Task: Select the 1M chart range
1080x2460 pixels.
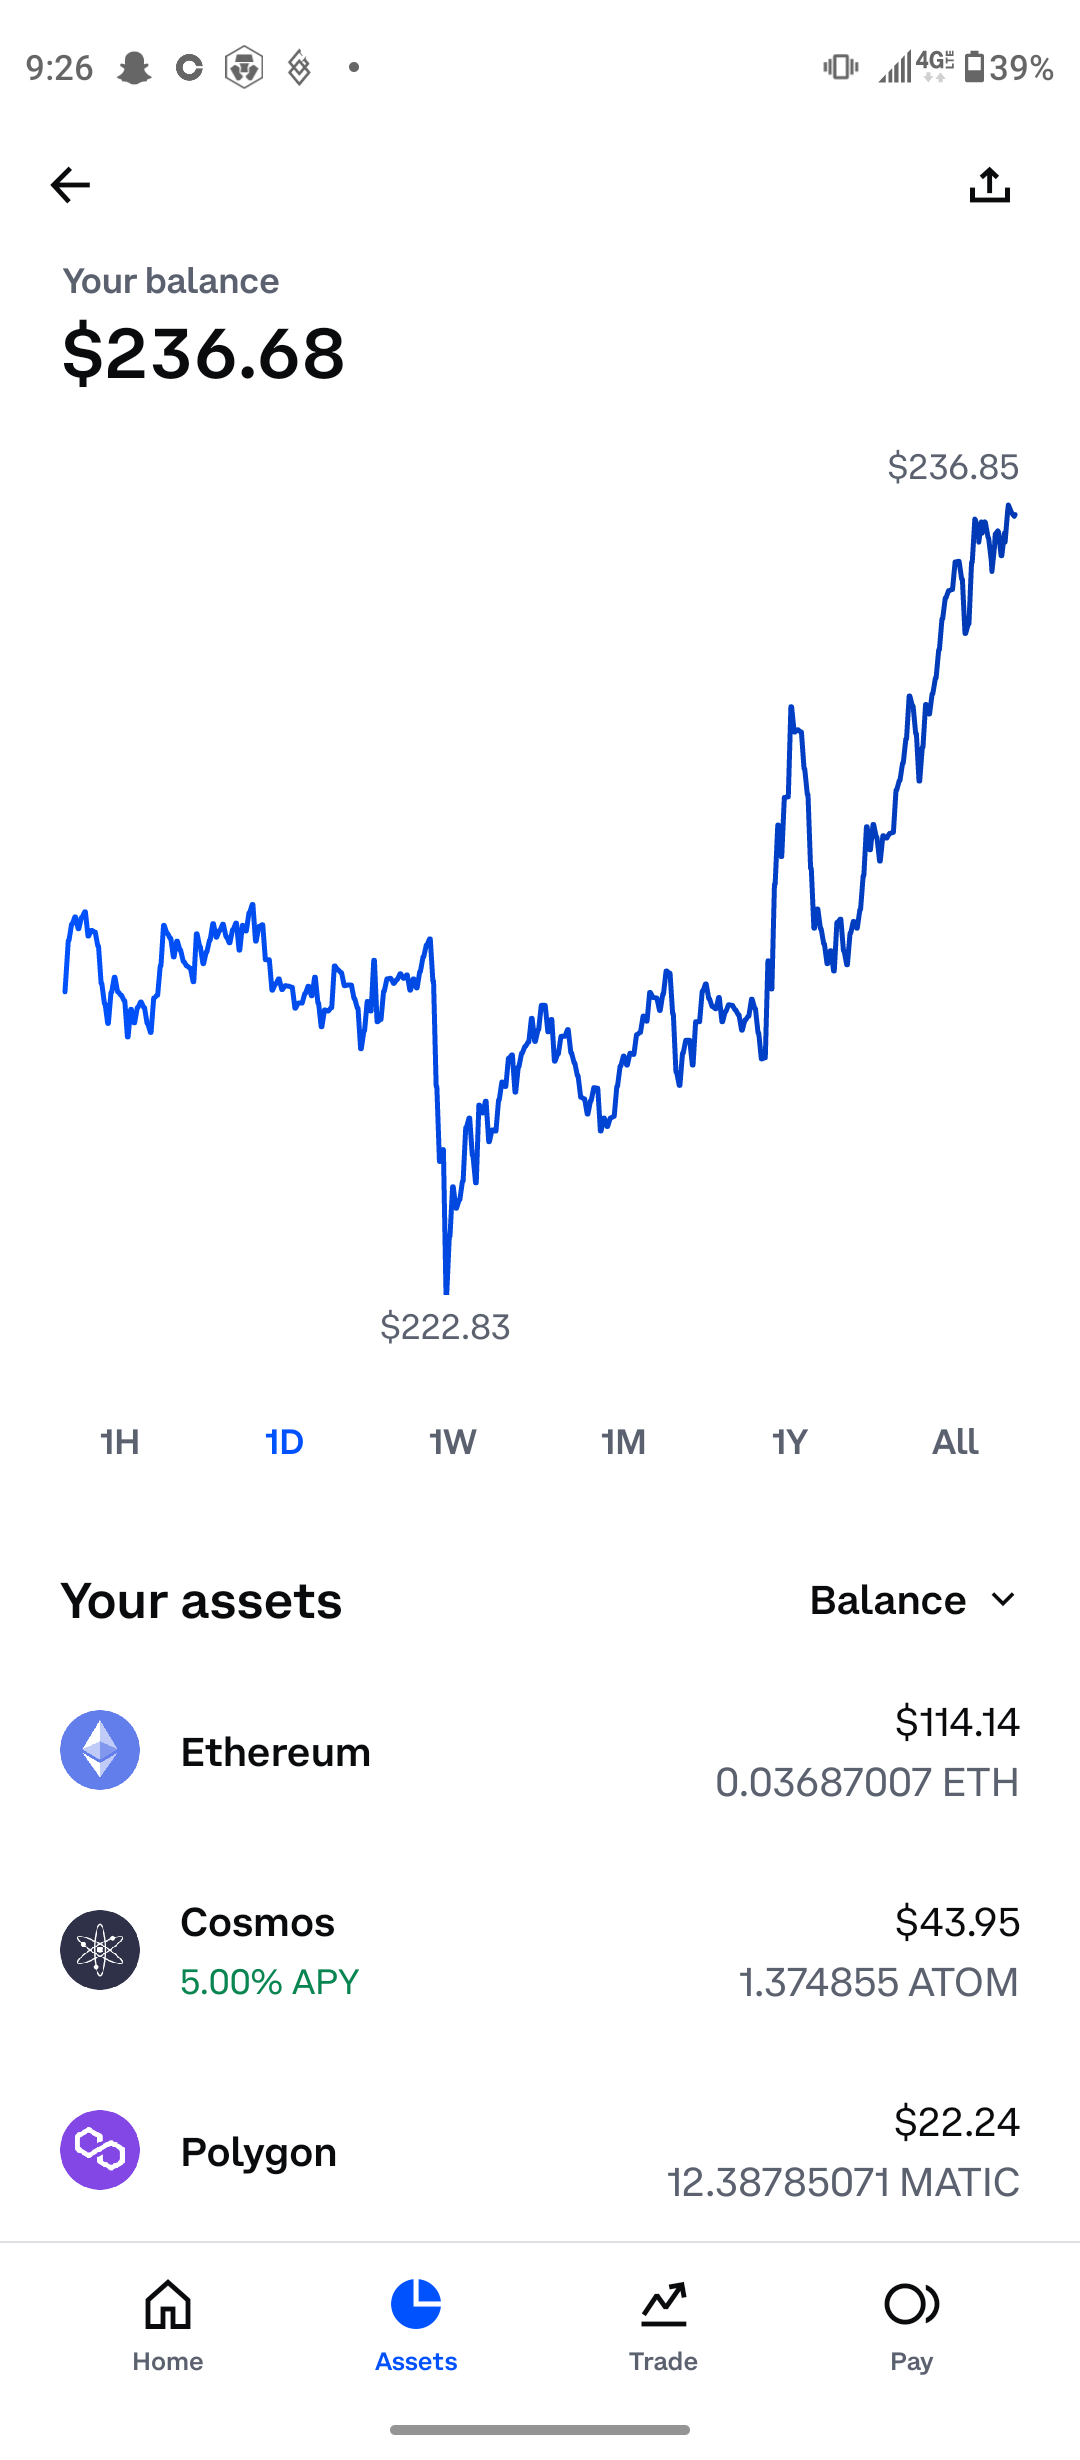Action: 623,1442
